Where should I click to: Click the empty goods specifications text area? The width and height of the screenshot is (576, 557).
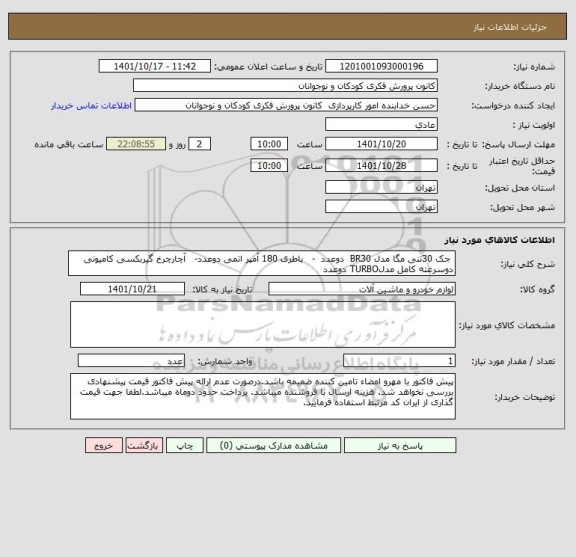tap(263, 324)
